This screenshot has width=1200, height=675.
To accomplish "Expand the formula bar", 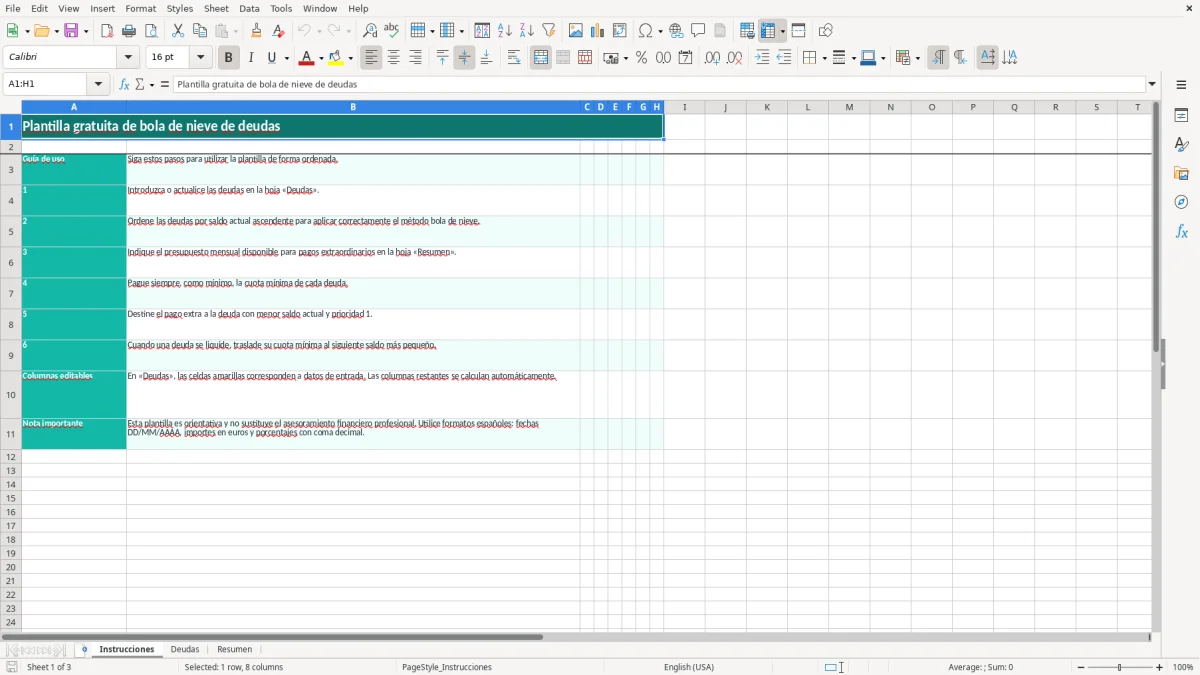I will [1152, 84].
